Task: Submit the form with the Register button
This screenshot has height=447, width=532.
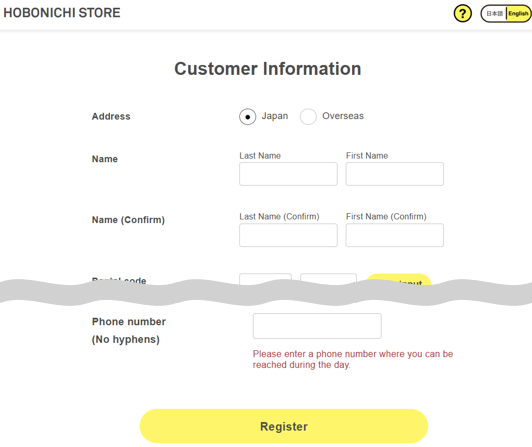Action: click(284, 426)
